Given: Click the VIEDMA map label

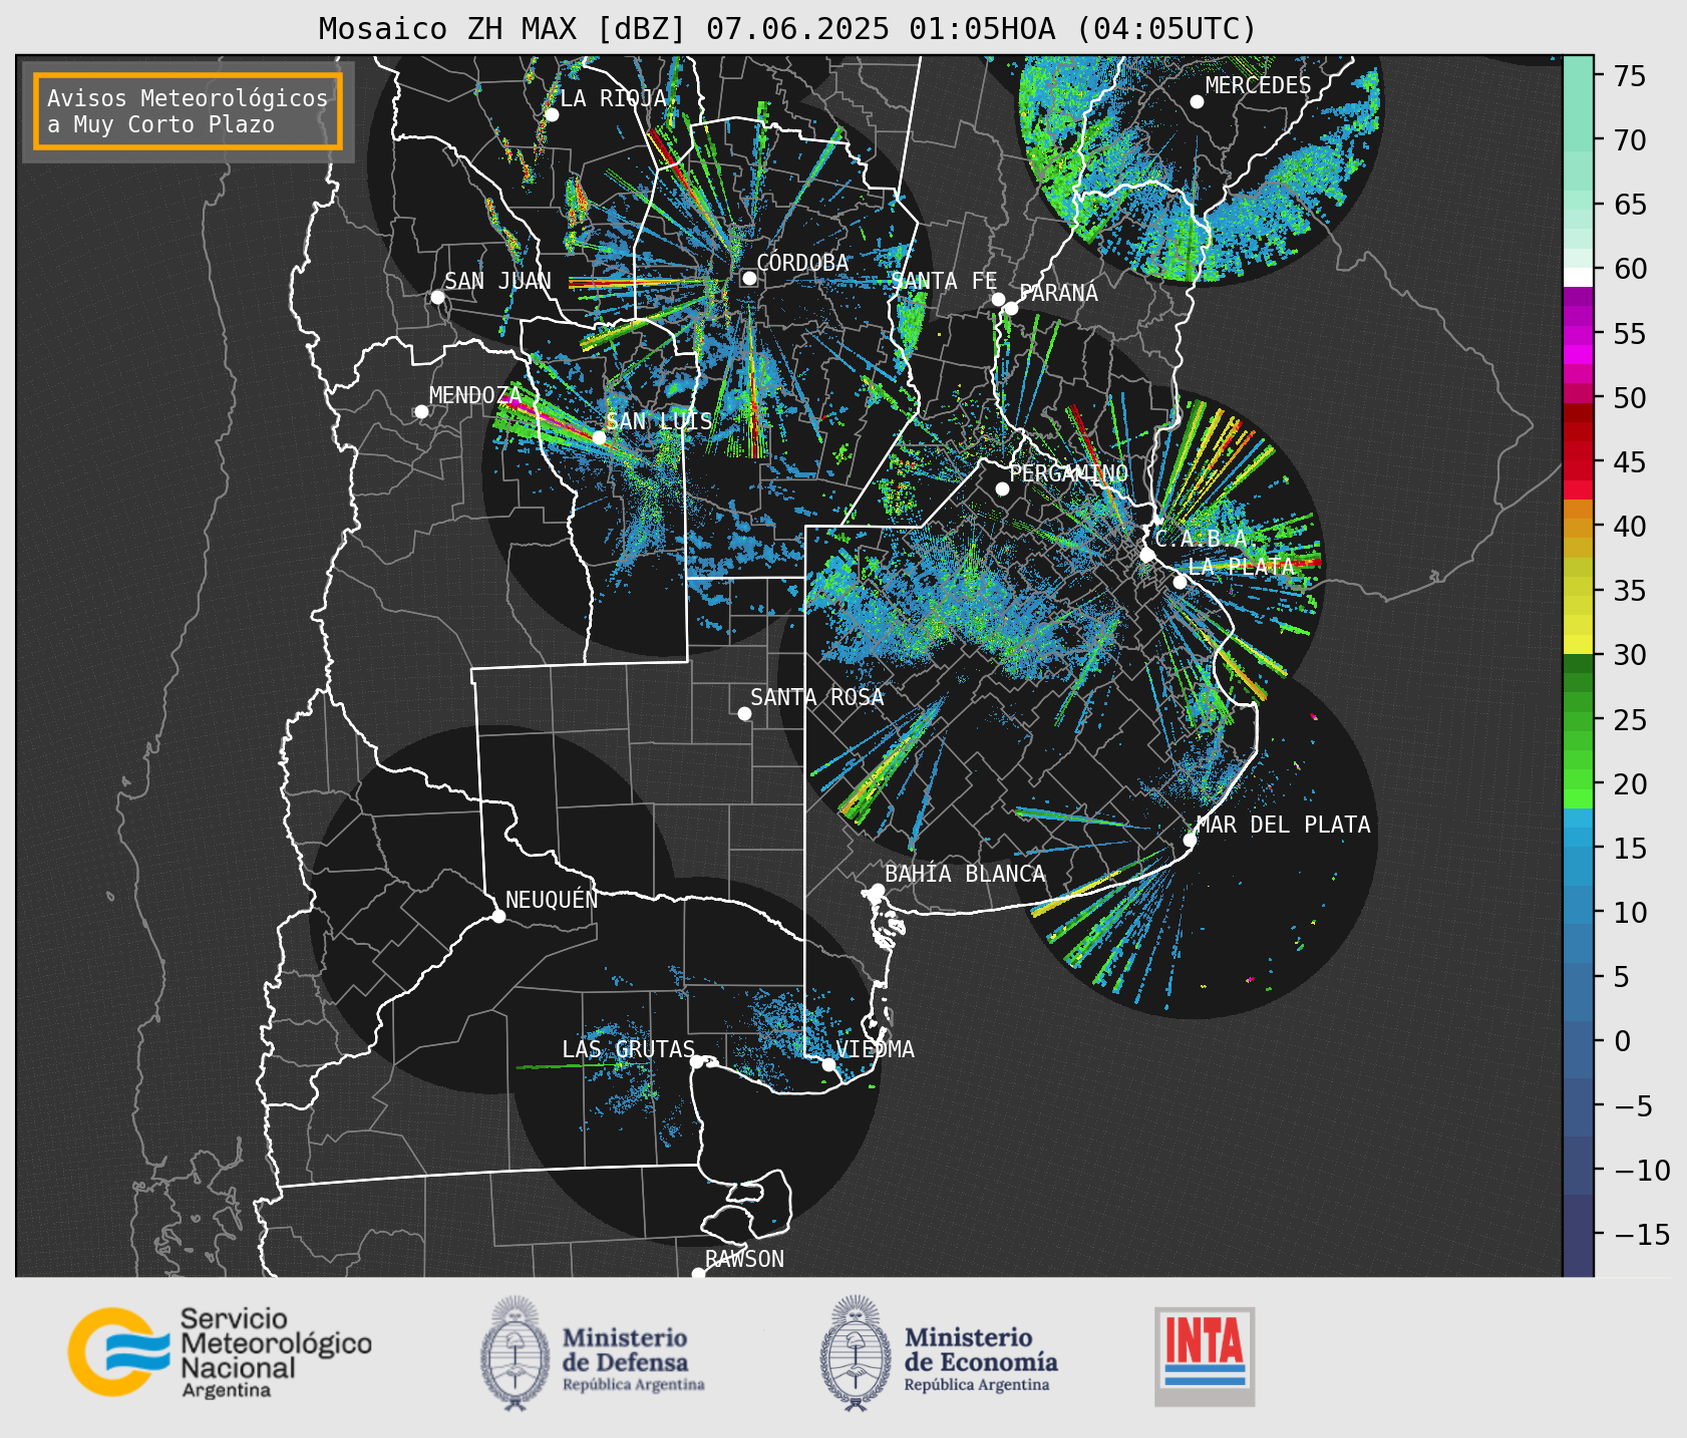Looking at the screenshot, I should tap(875, 1049).
